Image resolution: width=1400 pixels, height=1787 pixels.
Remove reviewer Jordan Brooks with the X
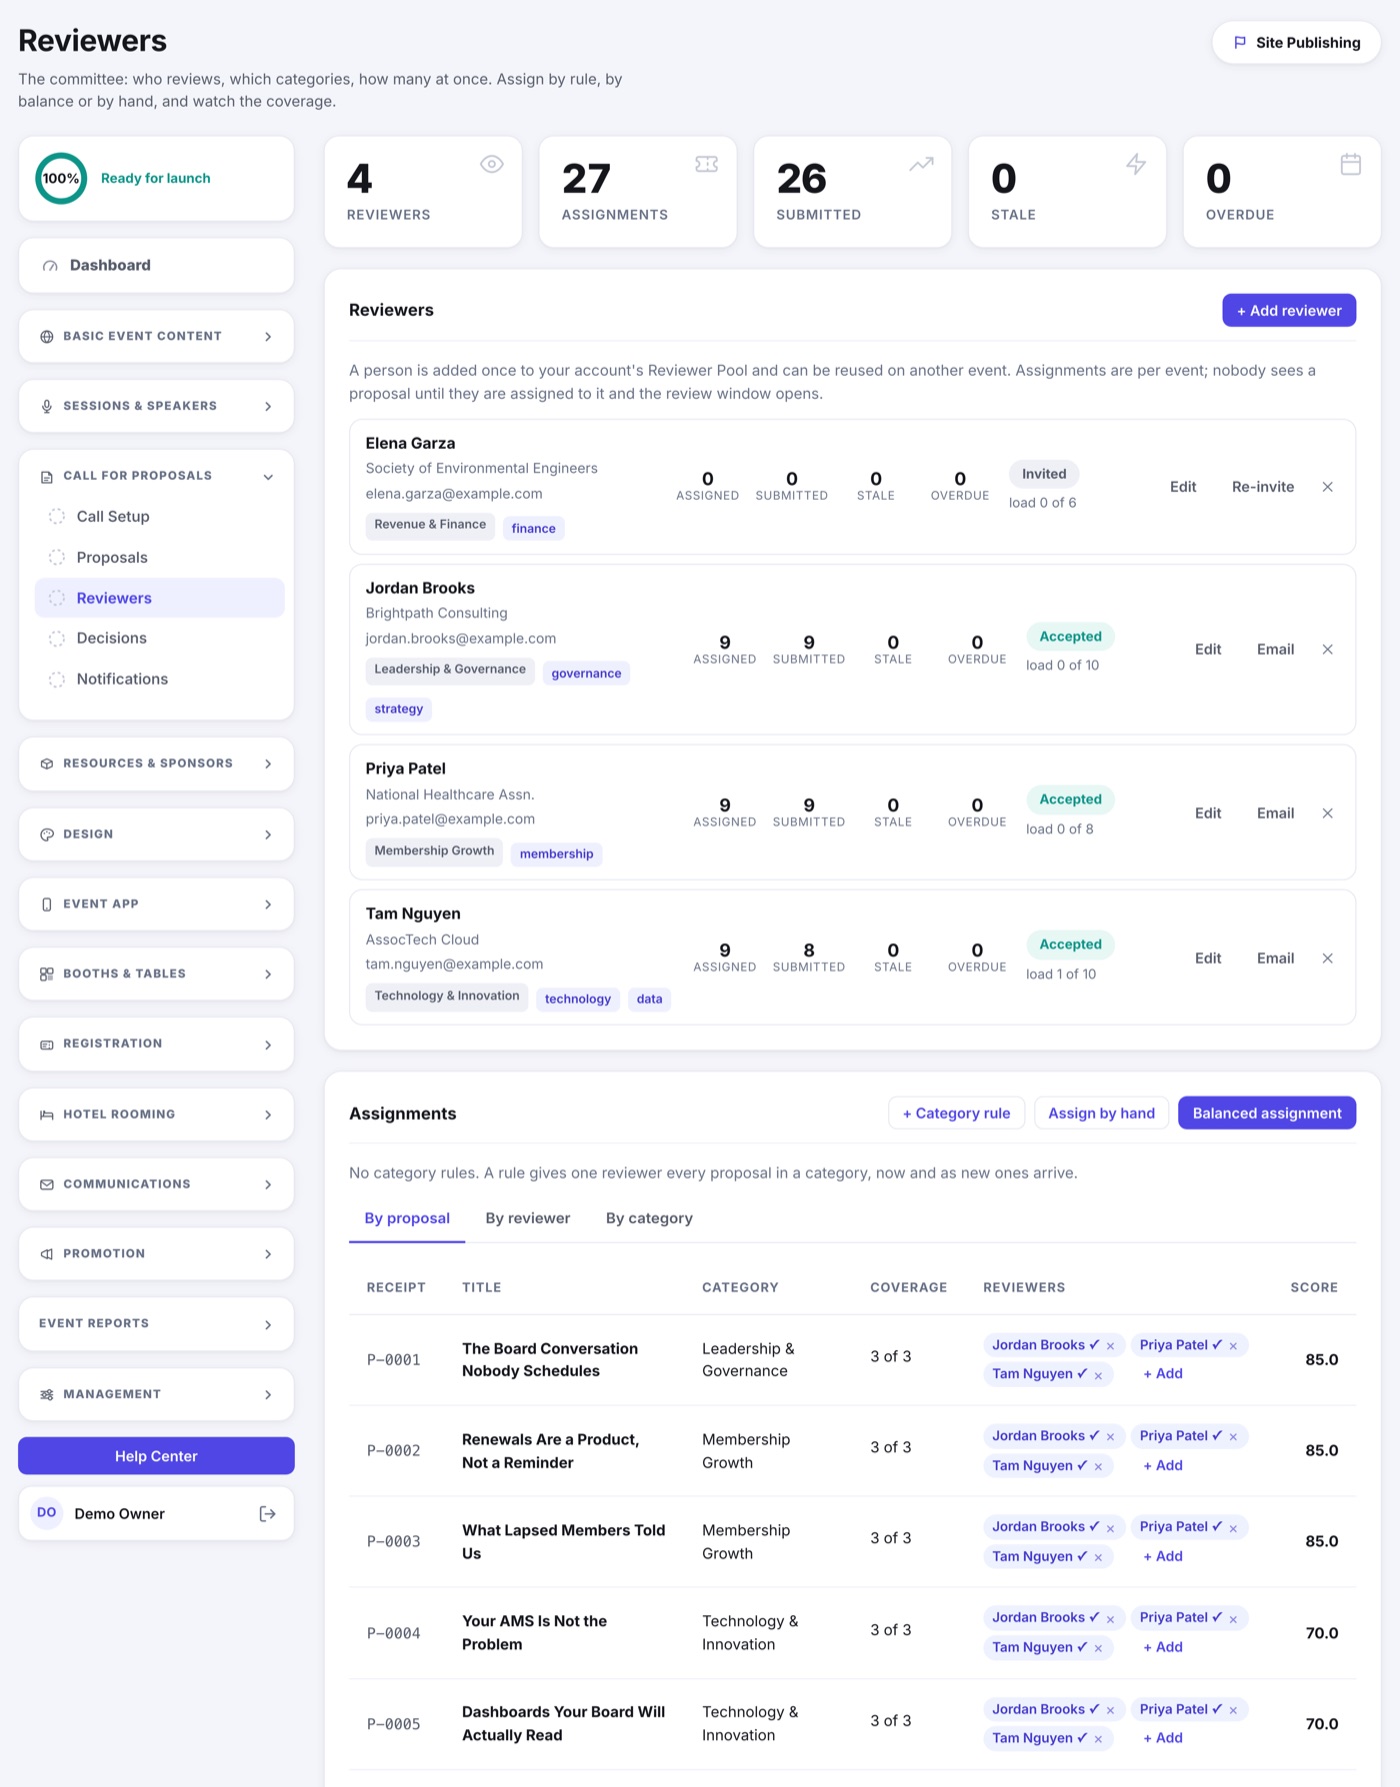tap(1327, 650)
